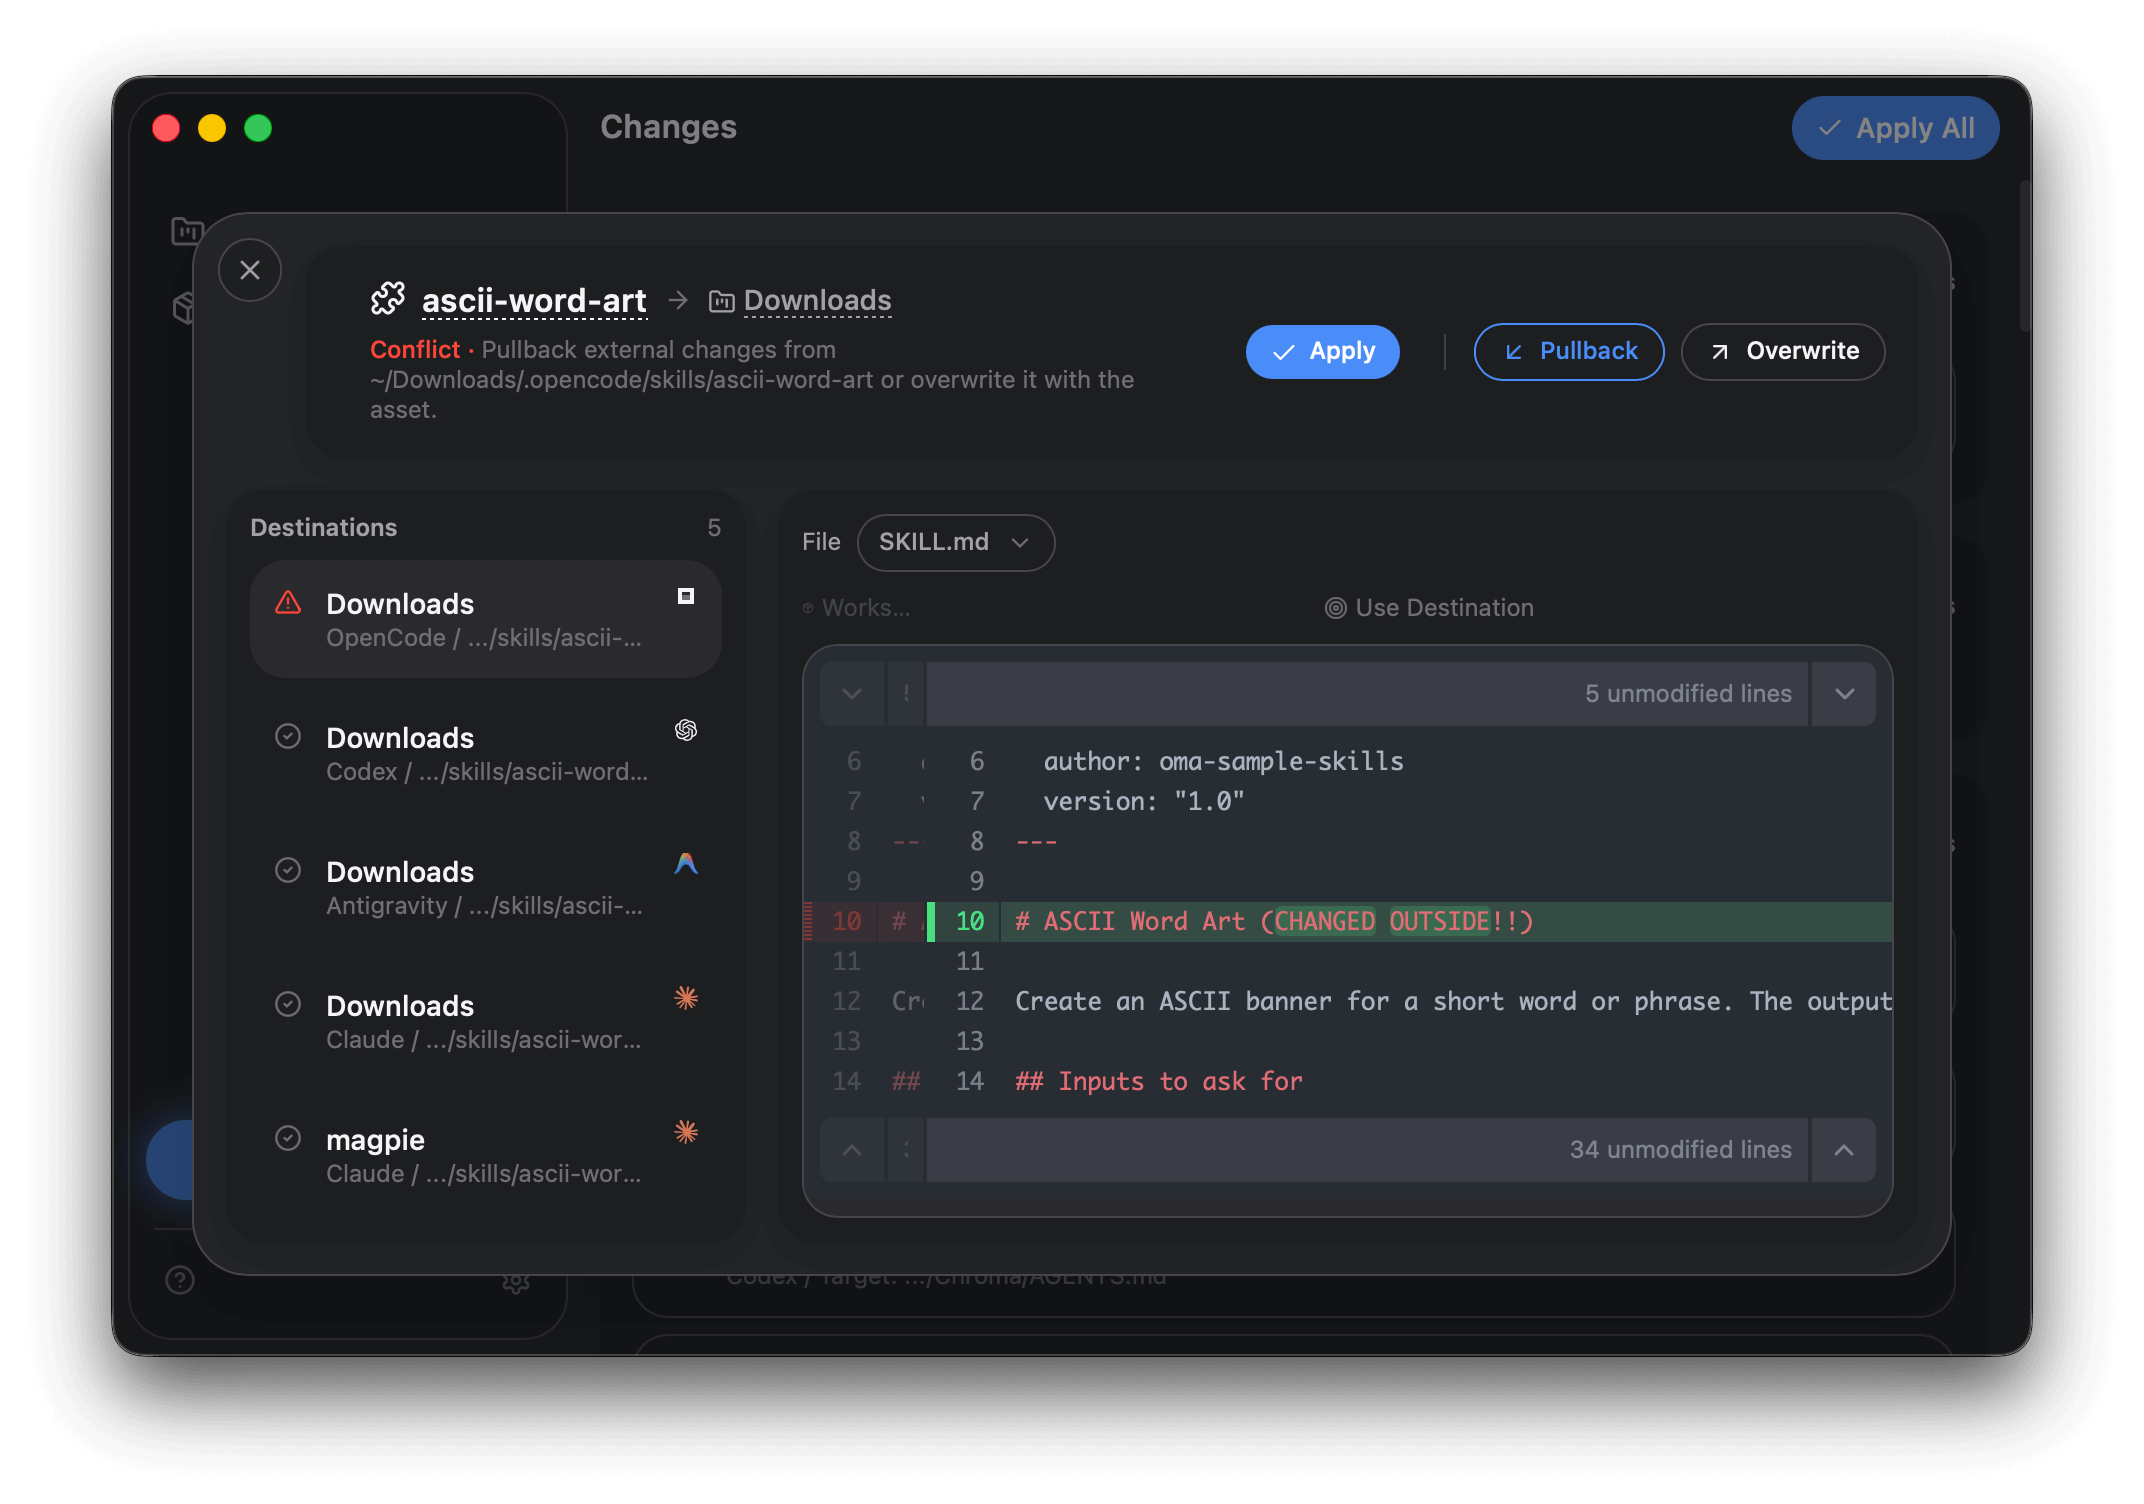Click the OpenCode icon on the conflicted destination
This screenshot has width=2144, height=1504.
tap(686, 596)
